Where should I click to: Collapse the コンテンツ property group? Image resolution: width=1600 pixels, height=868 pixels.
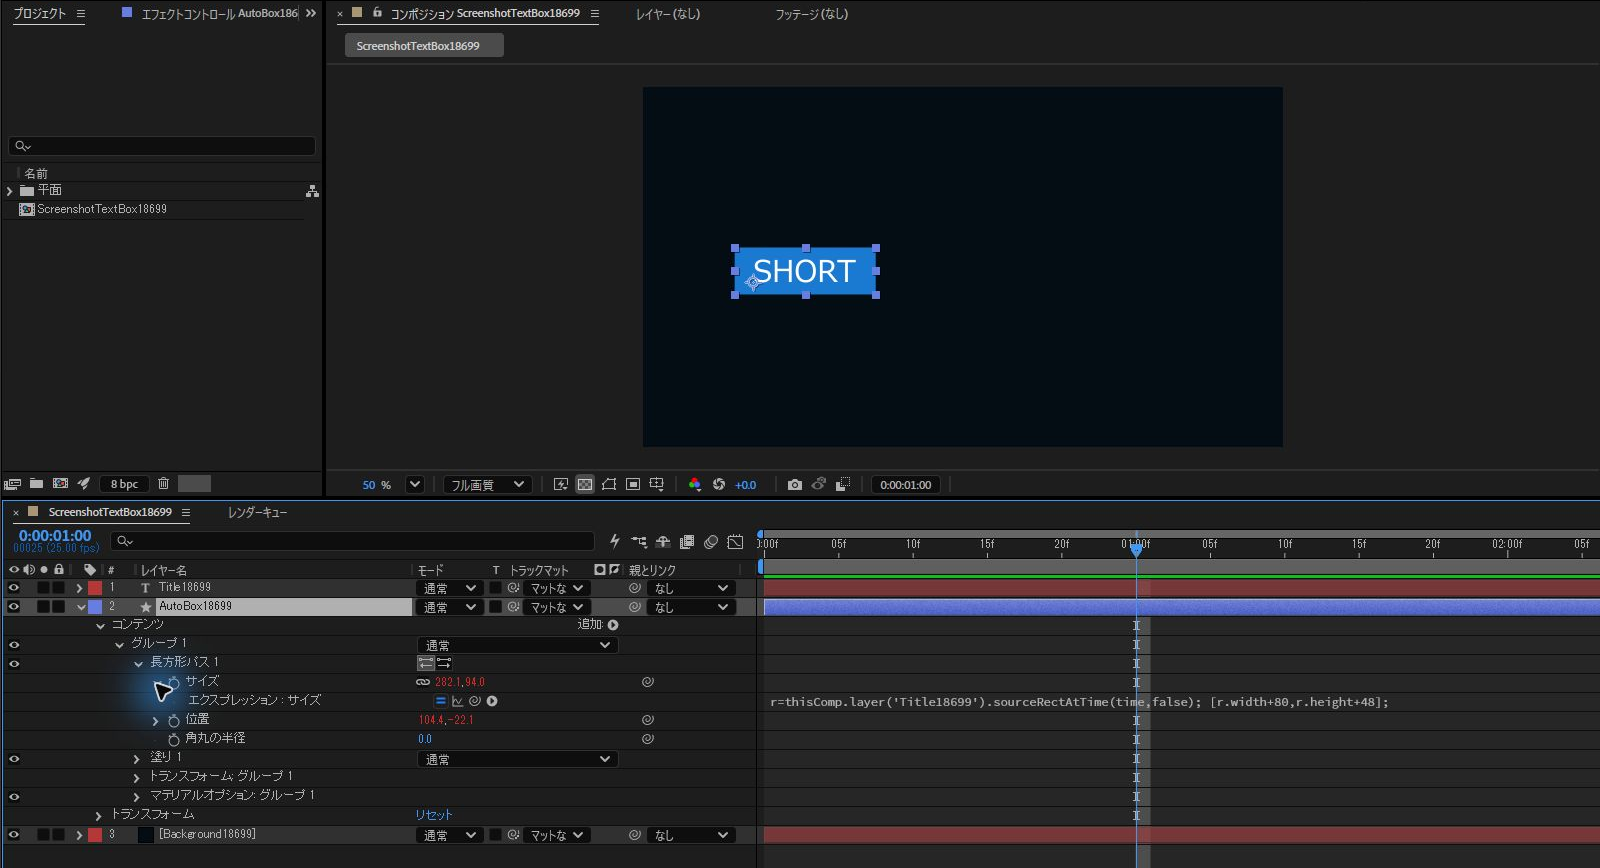tap(100, 626)
